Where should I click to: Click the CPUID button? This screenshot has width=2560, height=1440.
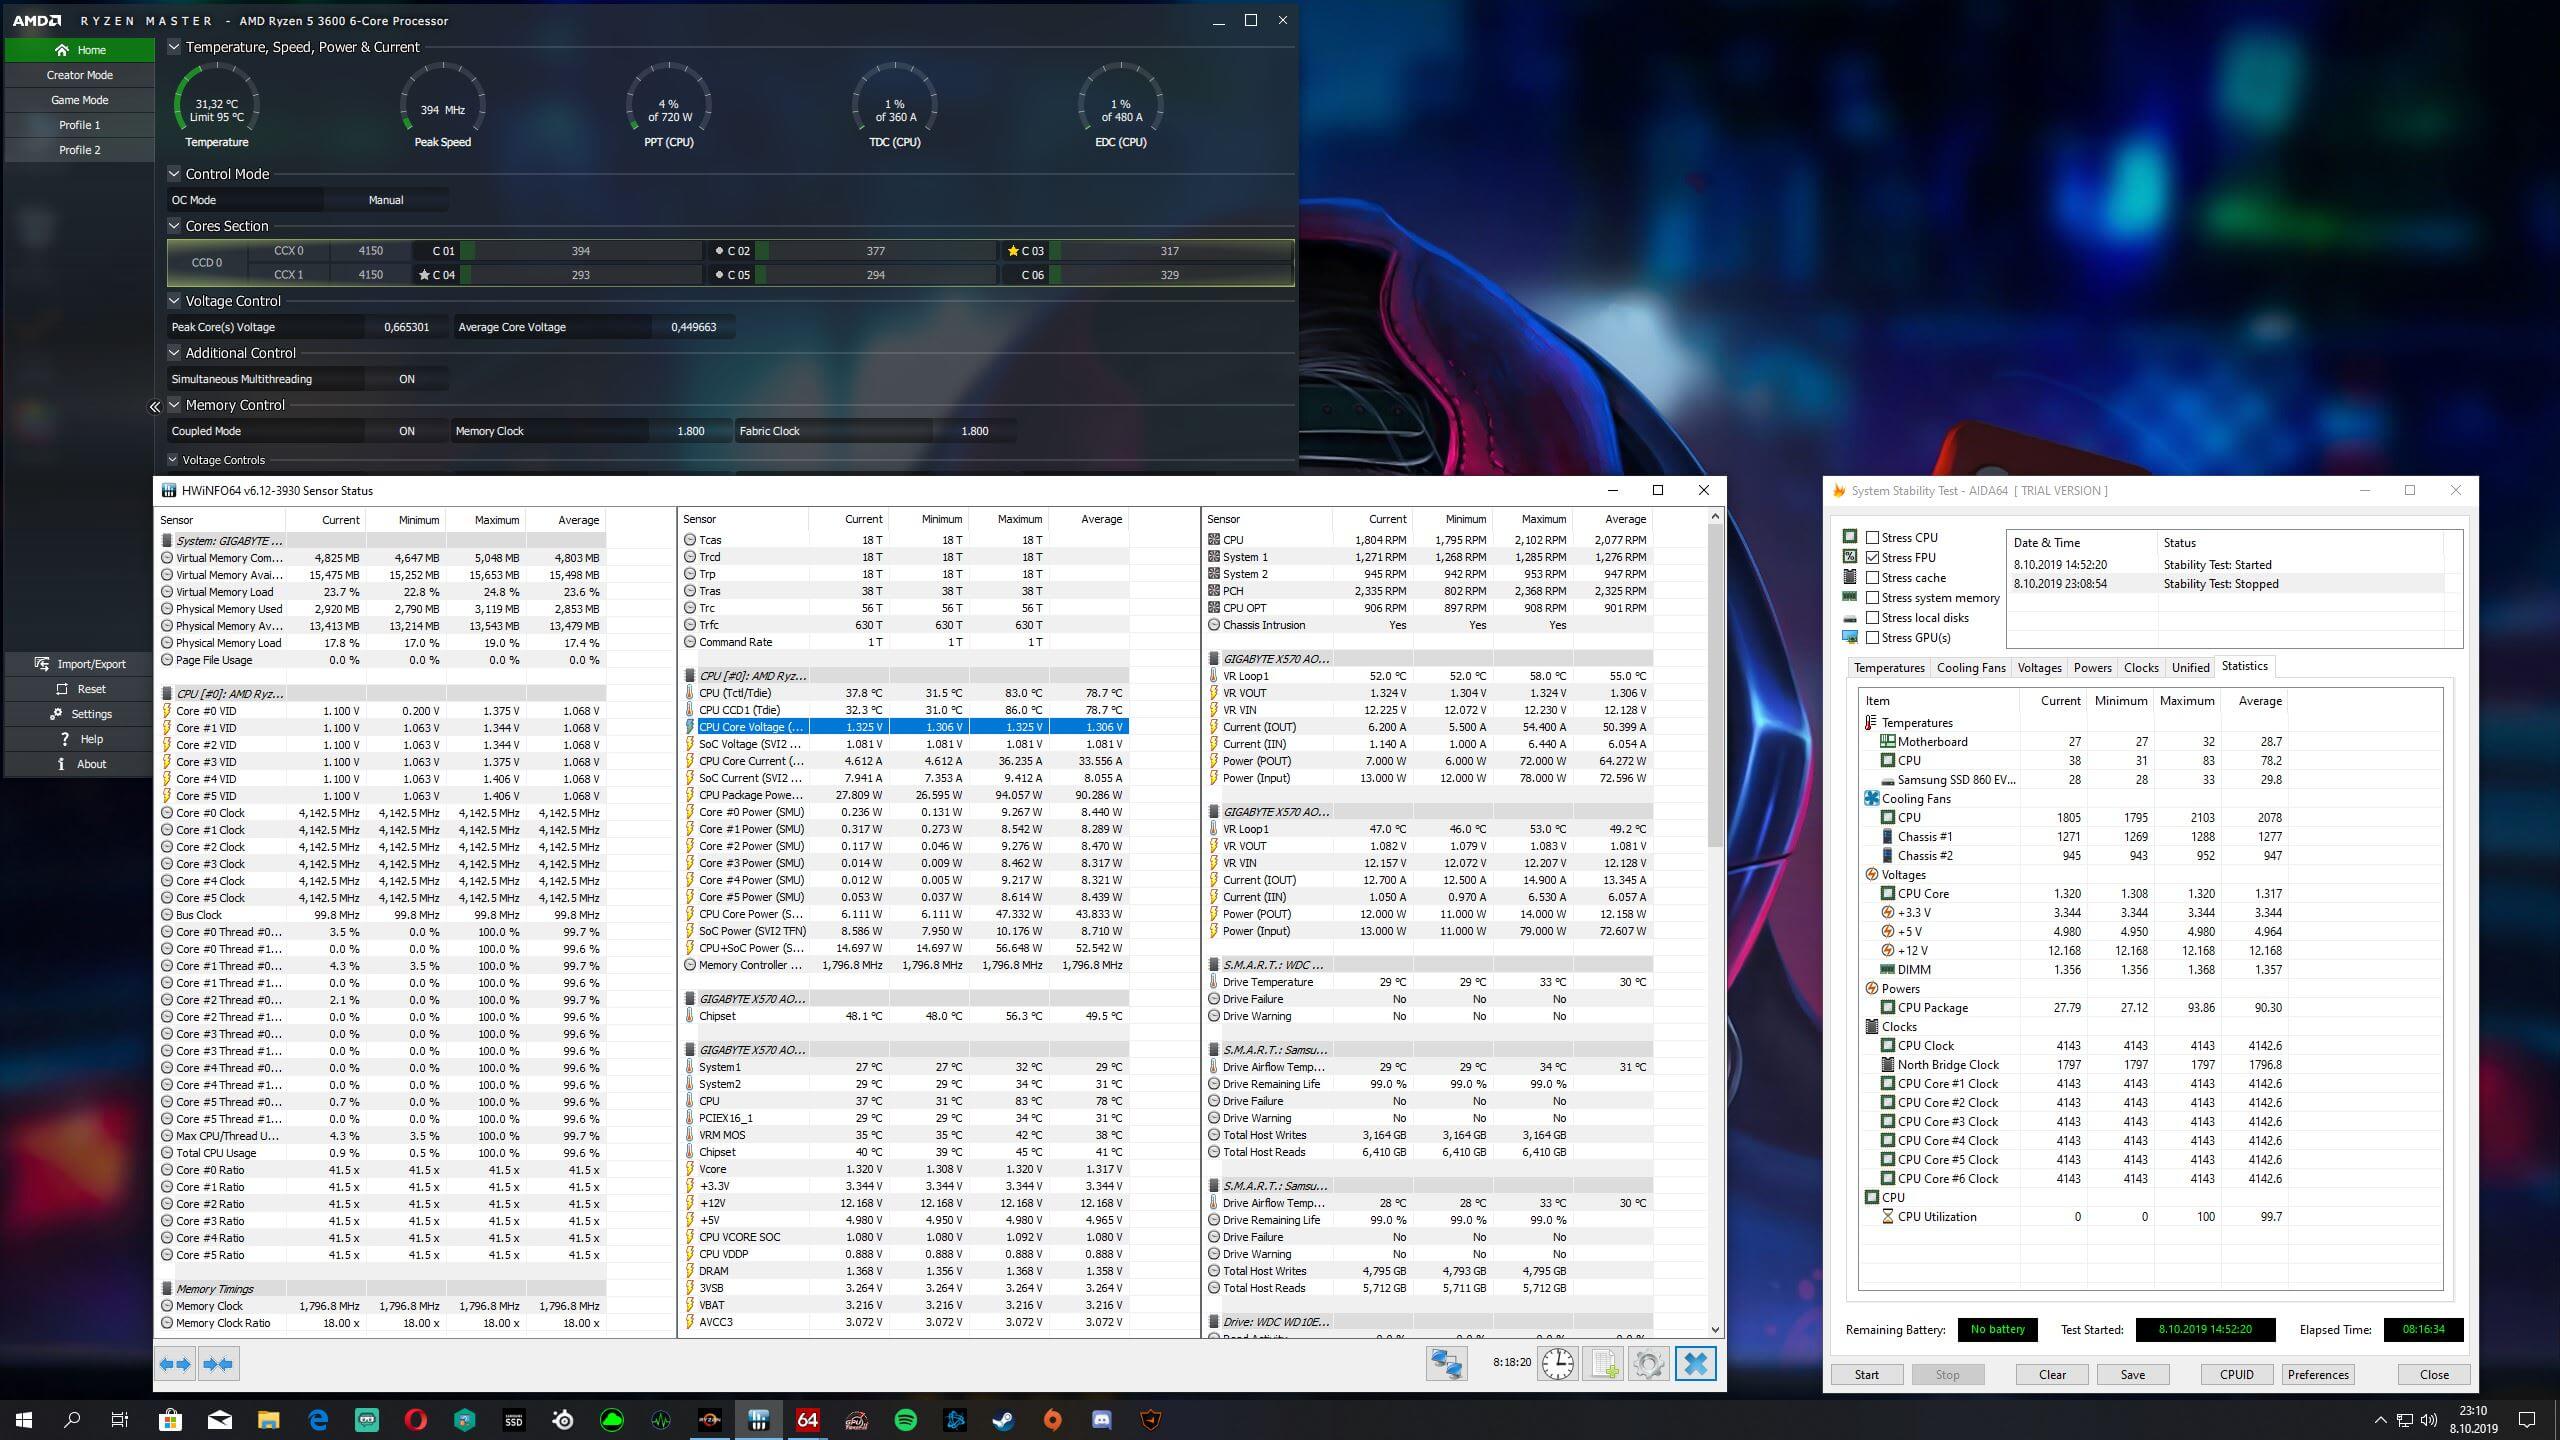[x=2236, y=1374]
